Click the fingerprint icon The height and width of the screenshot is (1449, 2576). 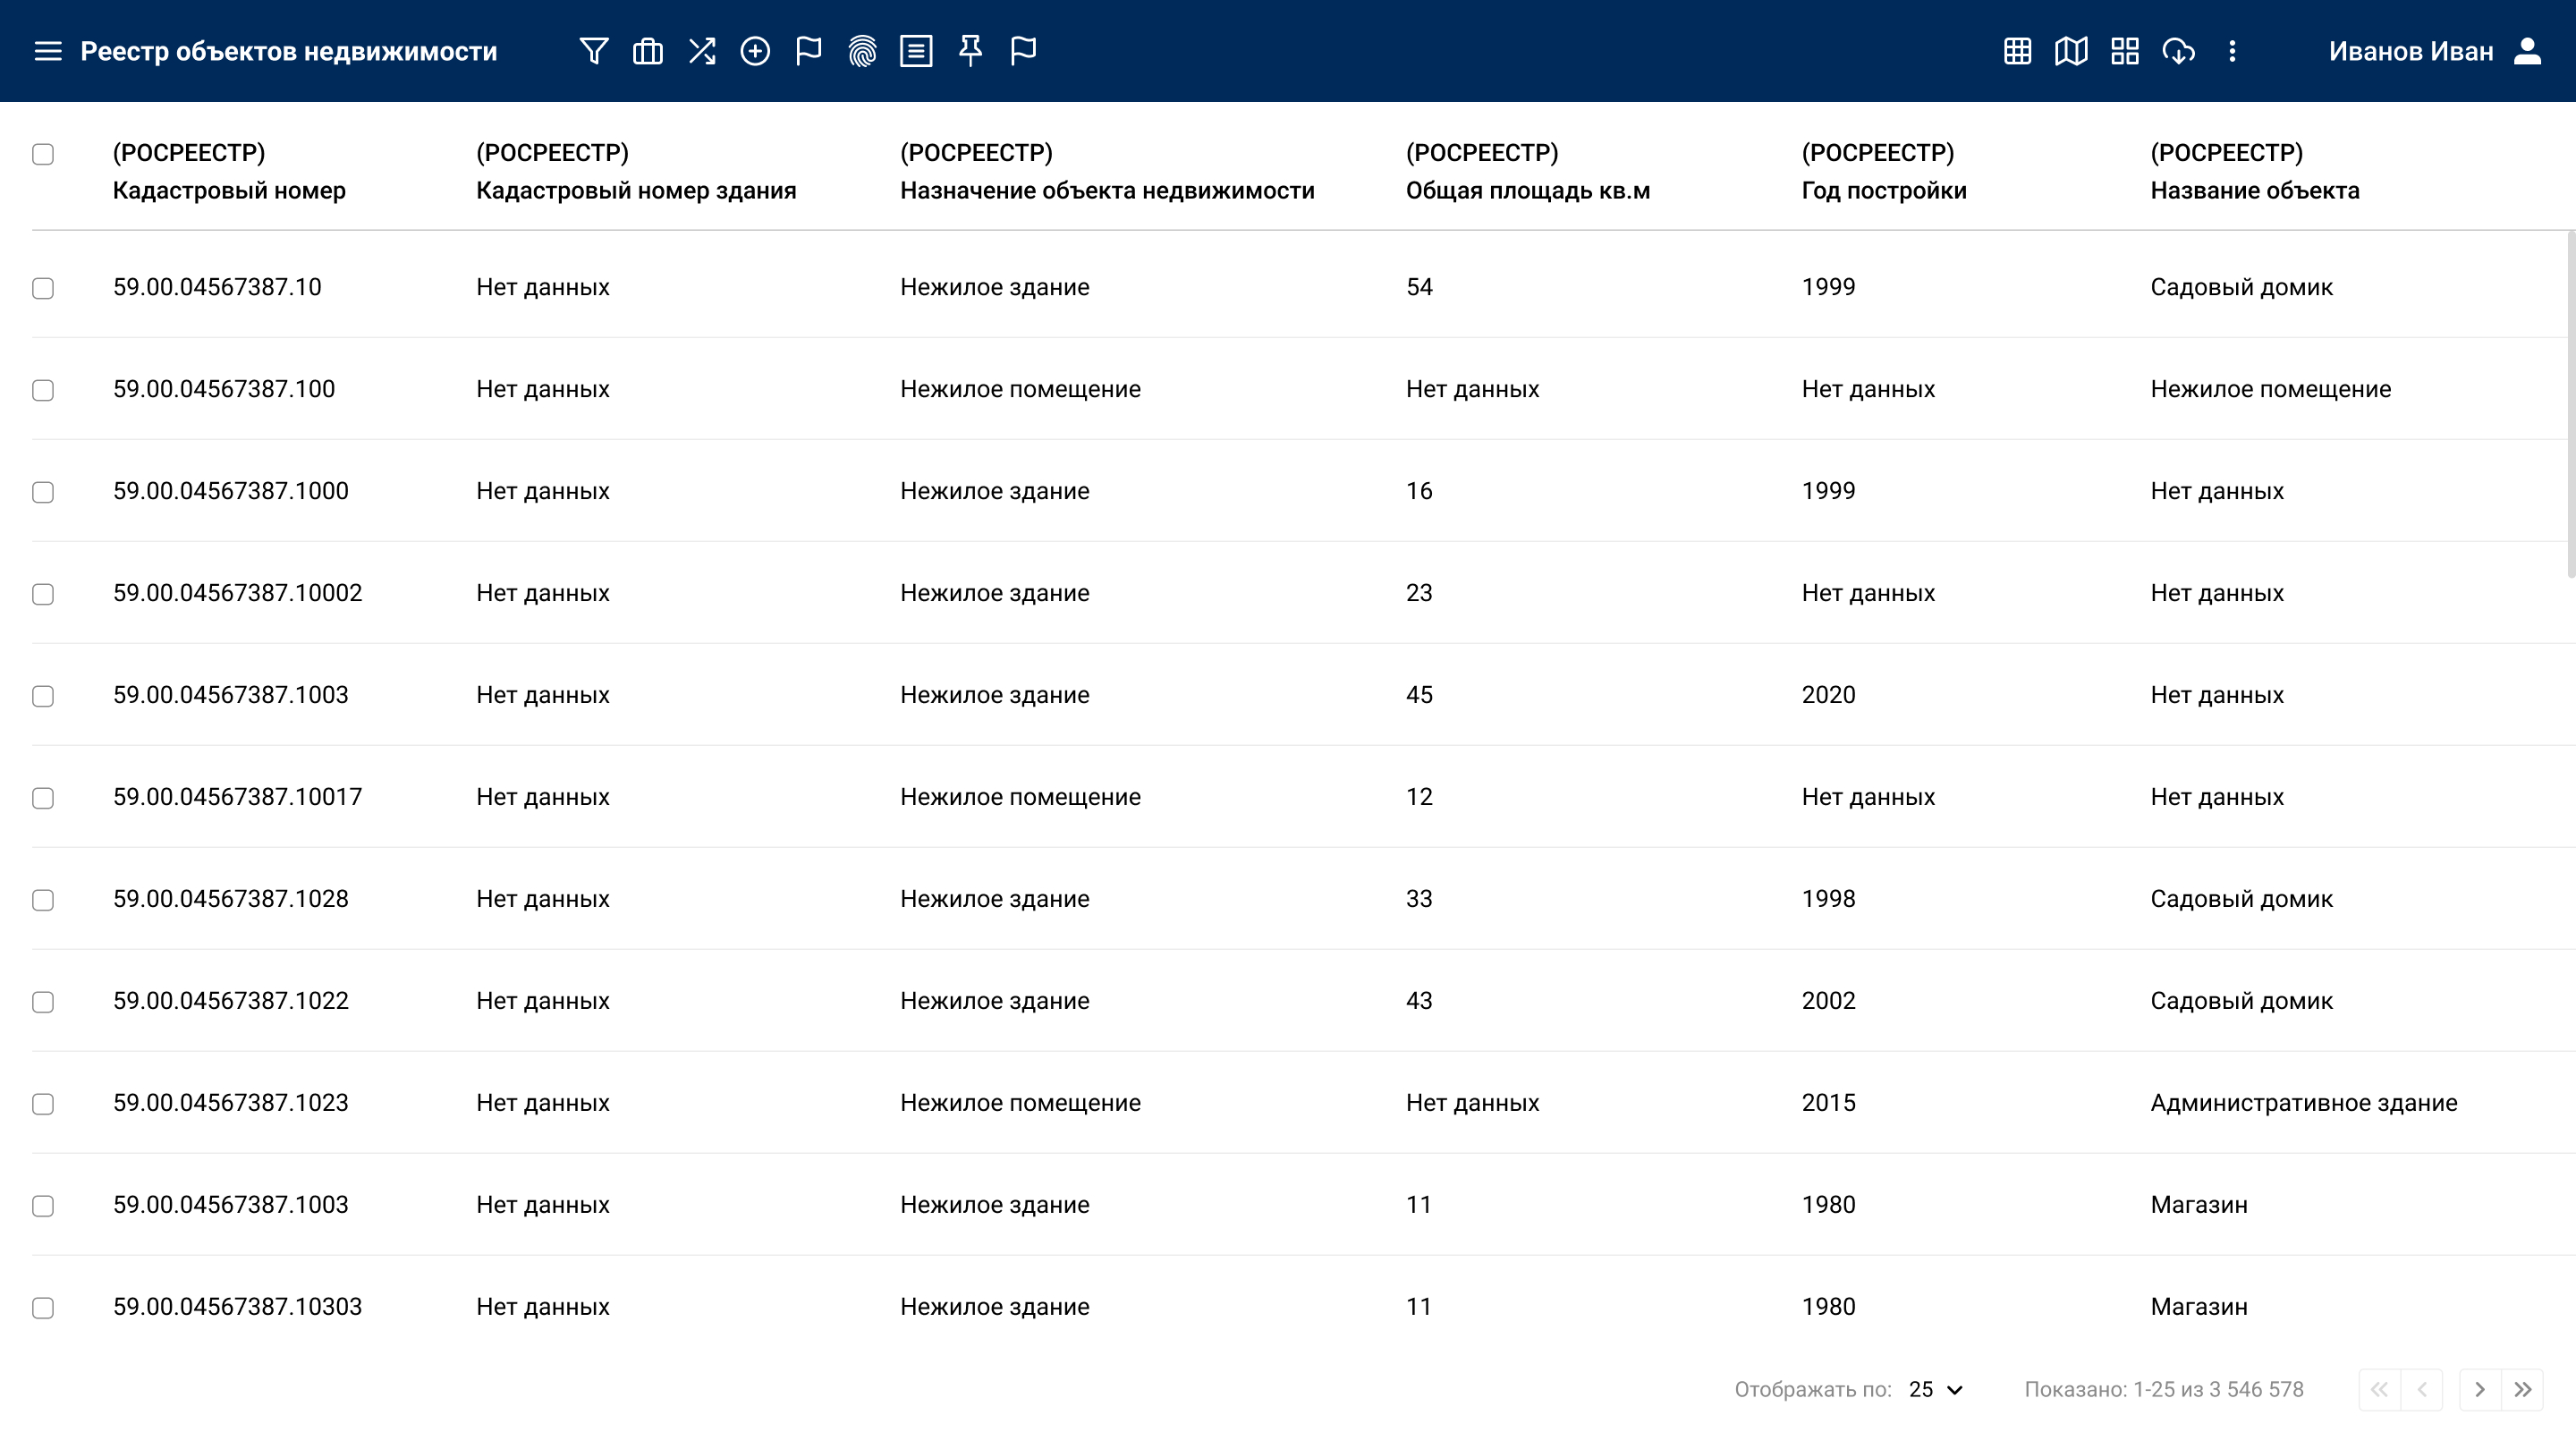point(862,51)
